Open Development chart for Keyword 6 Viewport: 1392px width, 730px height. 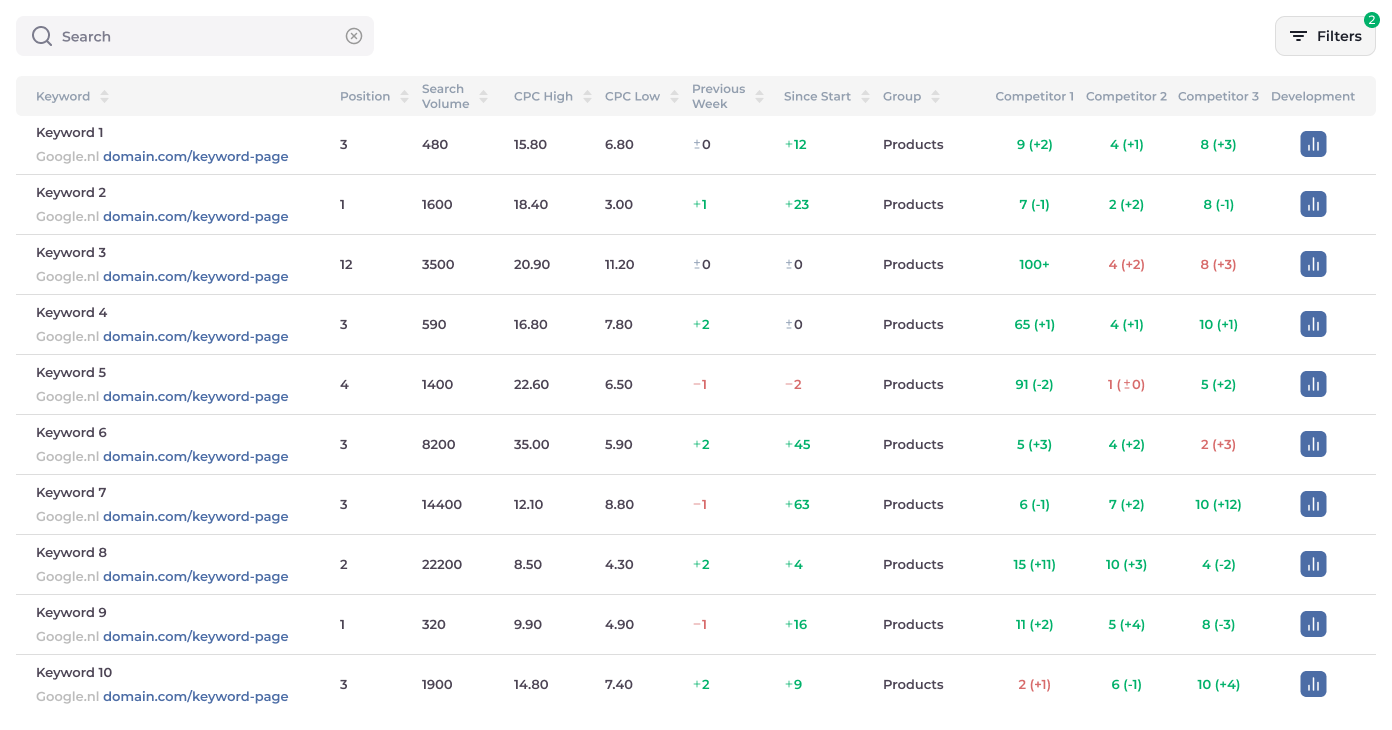coord(1313,444)
